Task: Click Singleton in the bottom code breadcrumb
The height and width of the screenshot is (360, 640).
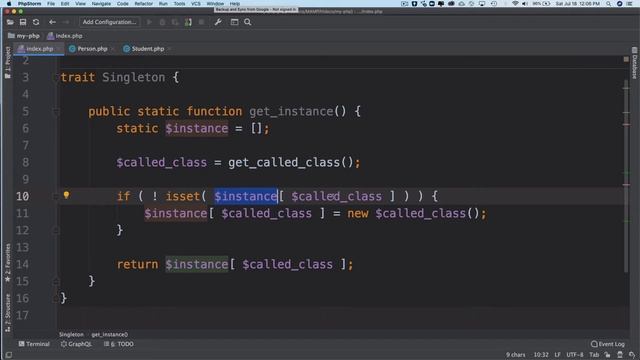Action: tap(71, 334)
